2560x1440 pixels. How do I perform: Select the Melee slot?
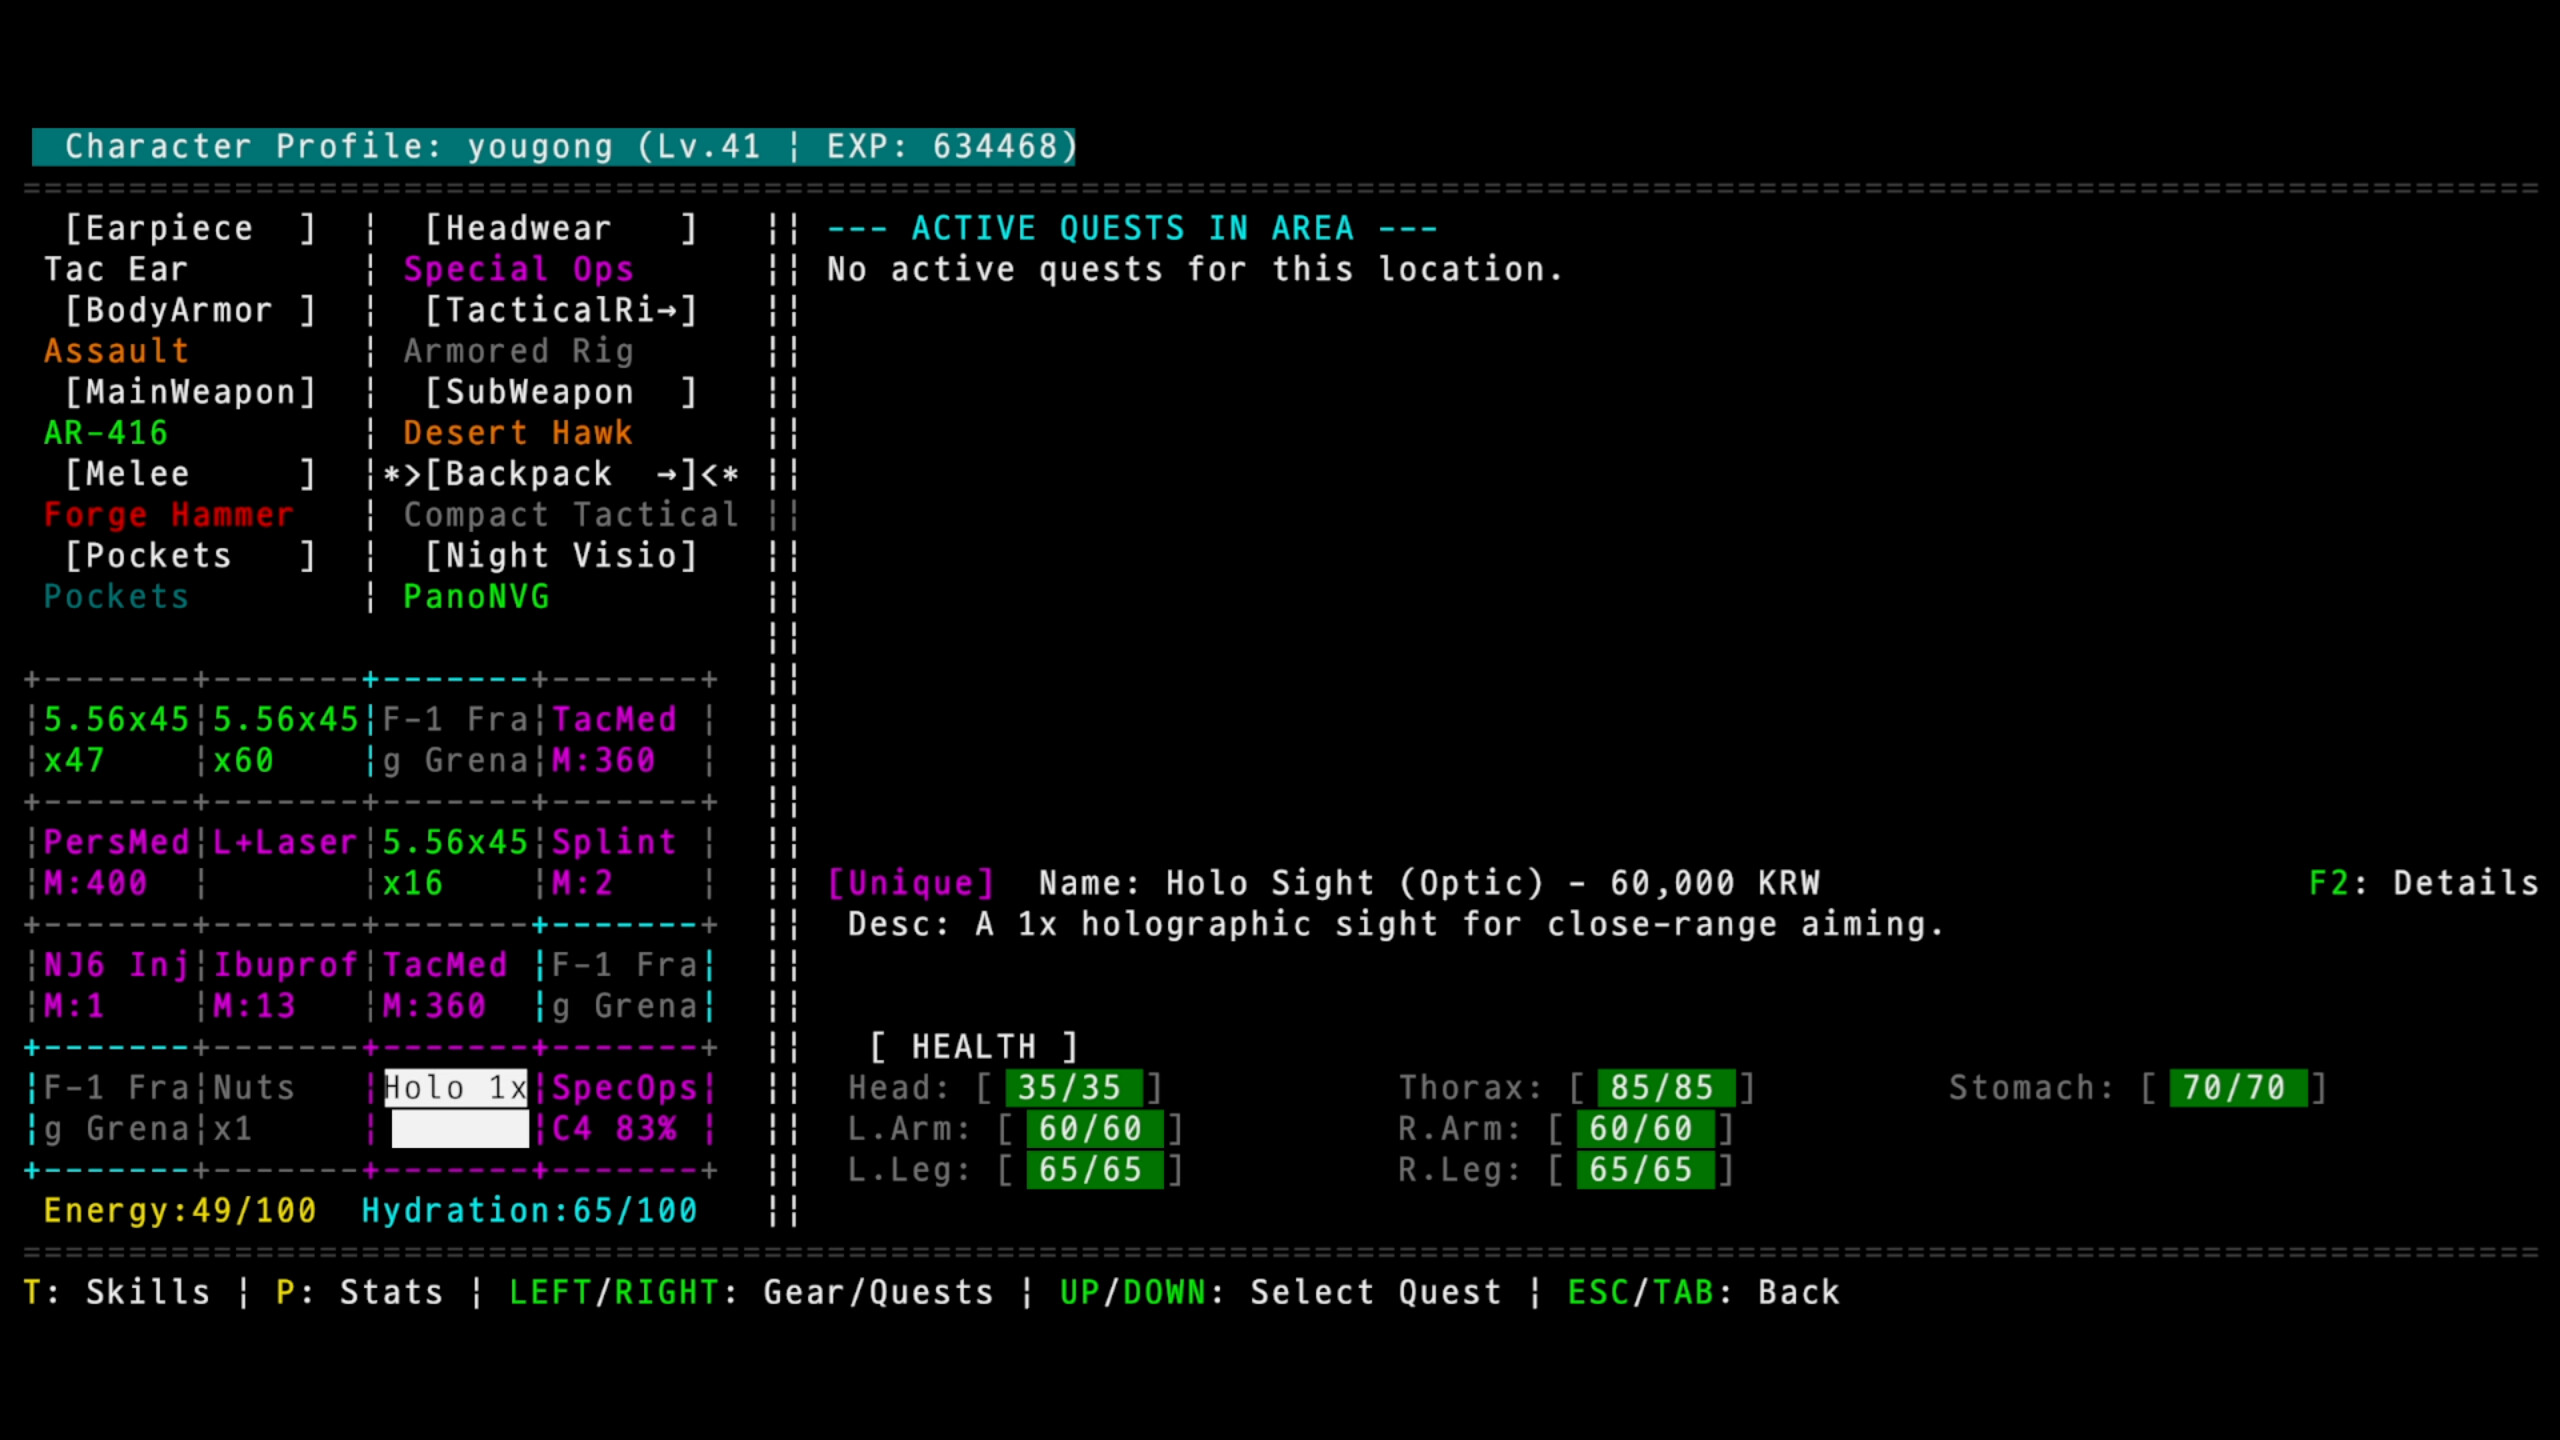pos(190,474)
